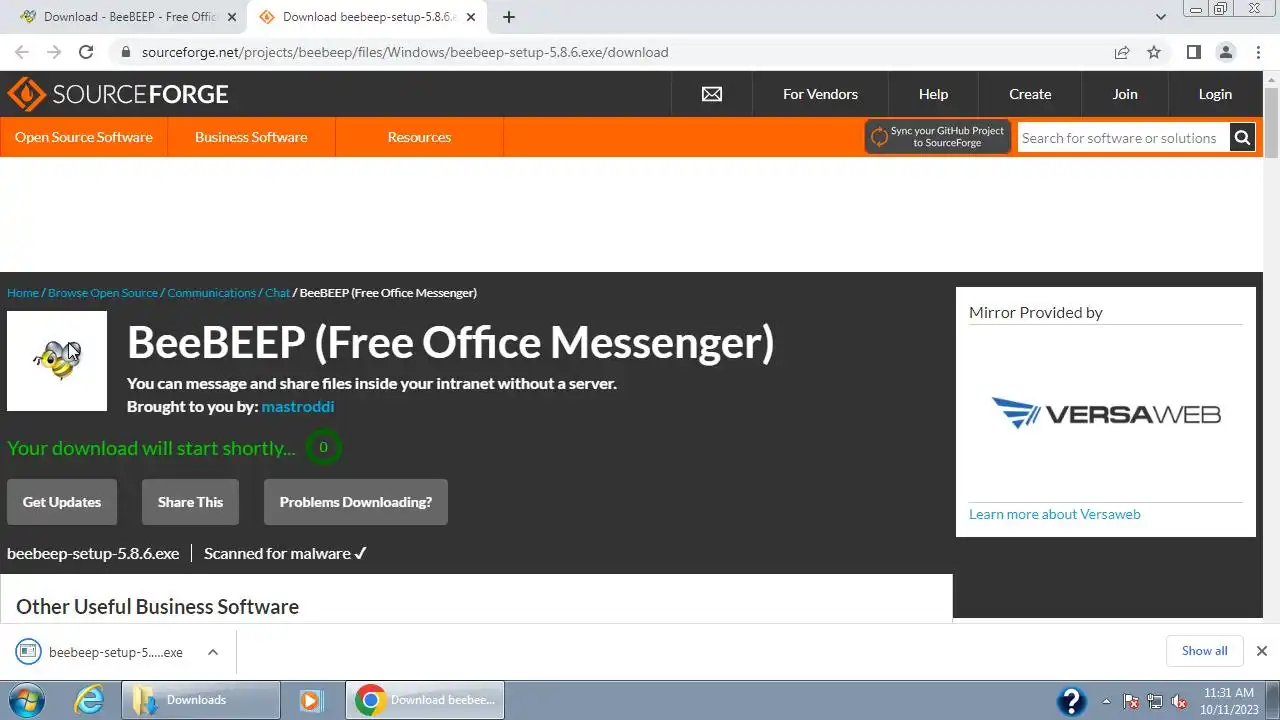Click Sync your GitHub Project button
This screenshot has width=1280, height=720.
click(x=938, y=137)
